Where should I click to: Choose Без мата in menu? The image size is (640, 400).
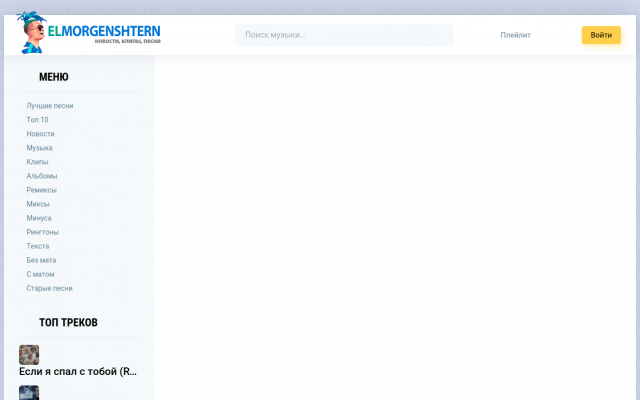pyautogui.click(x=41, y=260)
